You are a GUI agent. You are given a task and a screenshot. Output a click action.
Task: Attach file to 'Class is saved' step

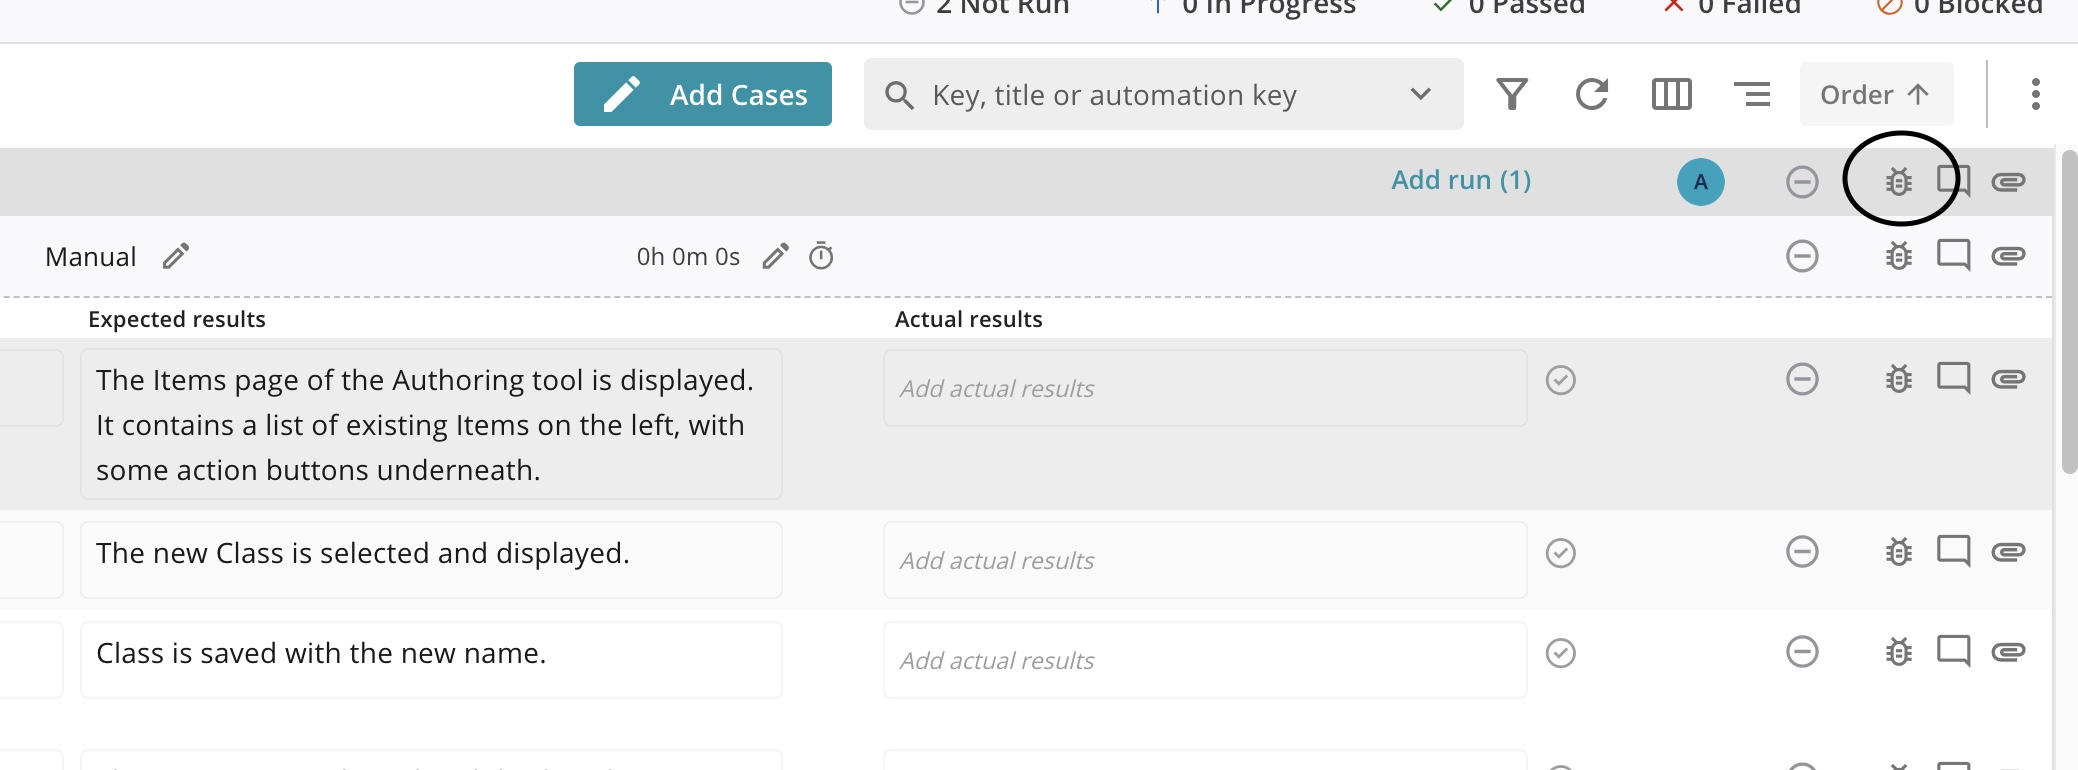coord(2008,653)
